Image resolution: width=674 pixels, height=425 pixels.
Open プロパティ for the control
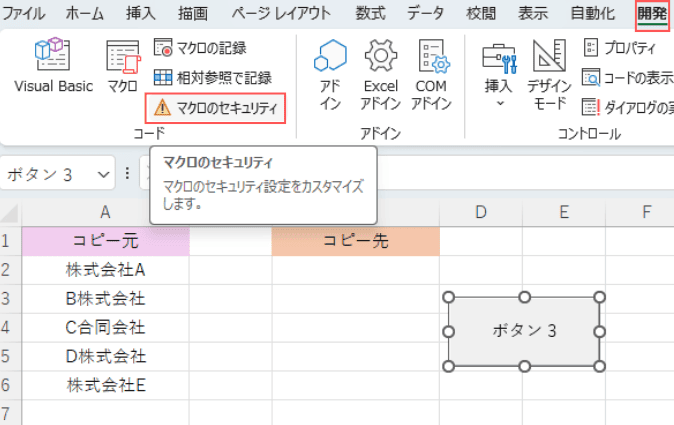pyautogui.click(x=620, y=48)
